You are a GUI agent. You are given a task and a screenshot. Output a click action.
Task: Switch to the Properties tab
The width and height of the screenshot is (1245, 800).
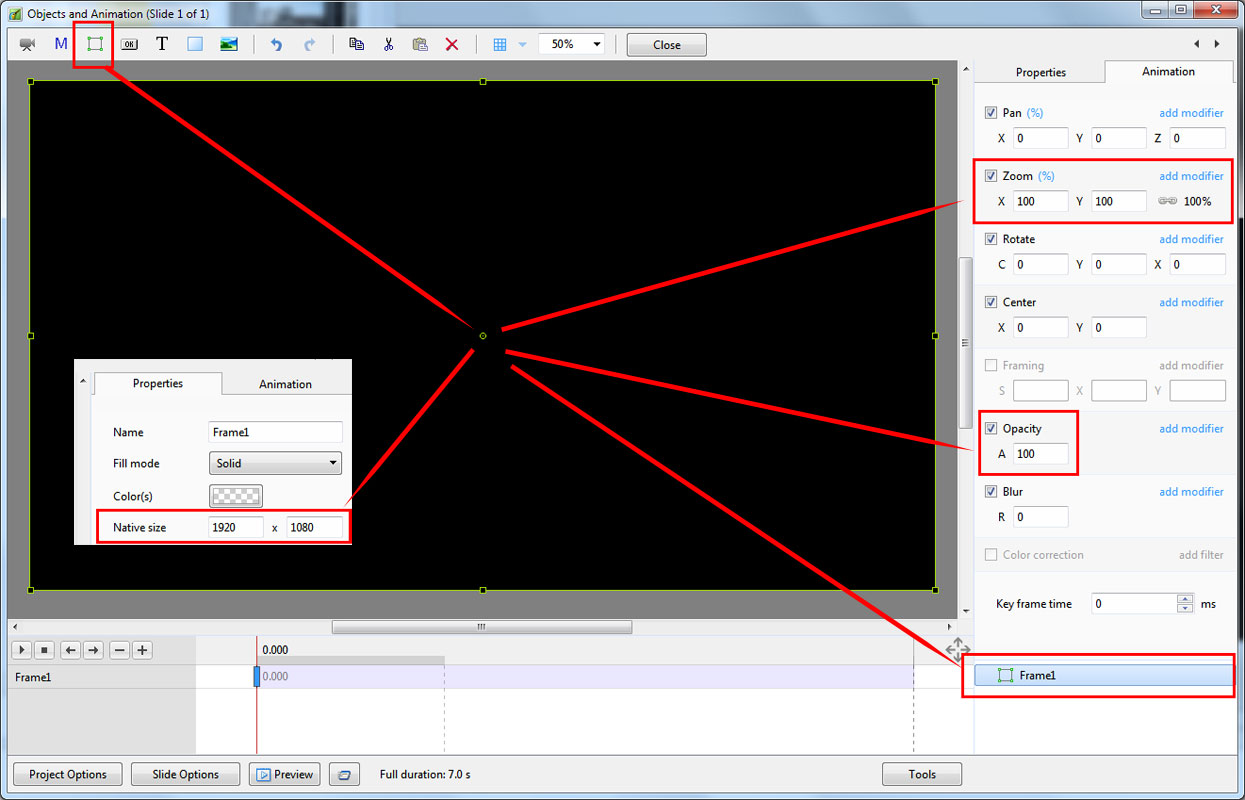[1041, 72]
